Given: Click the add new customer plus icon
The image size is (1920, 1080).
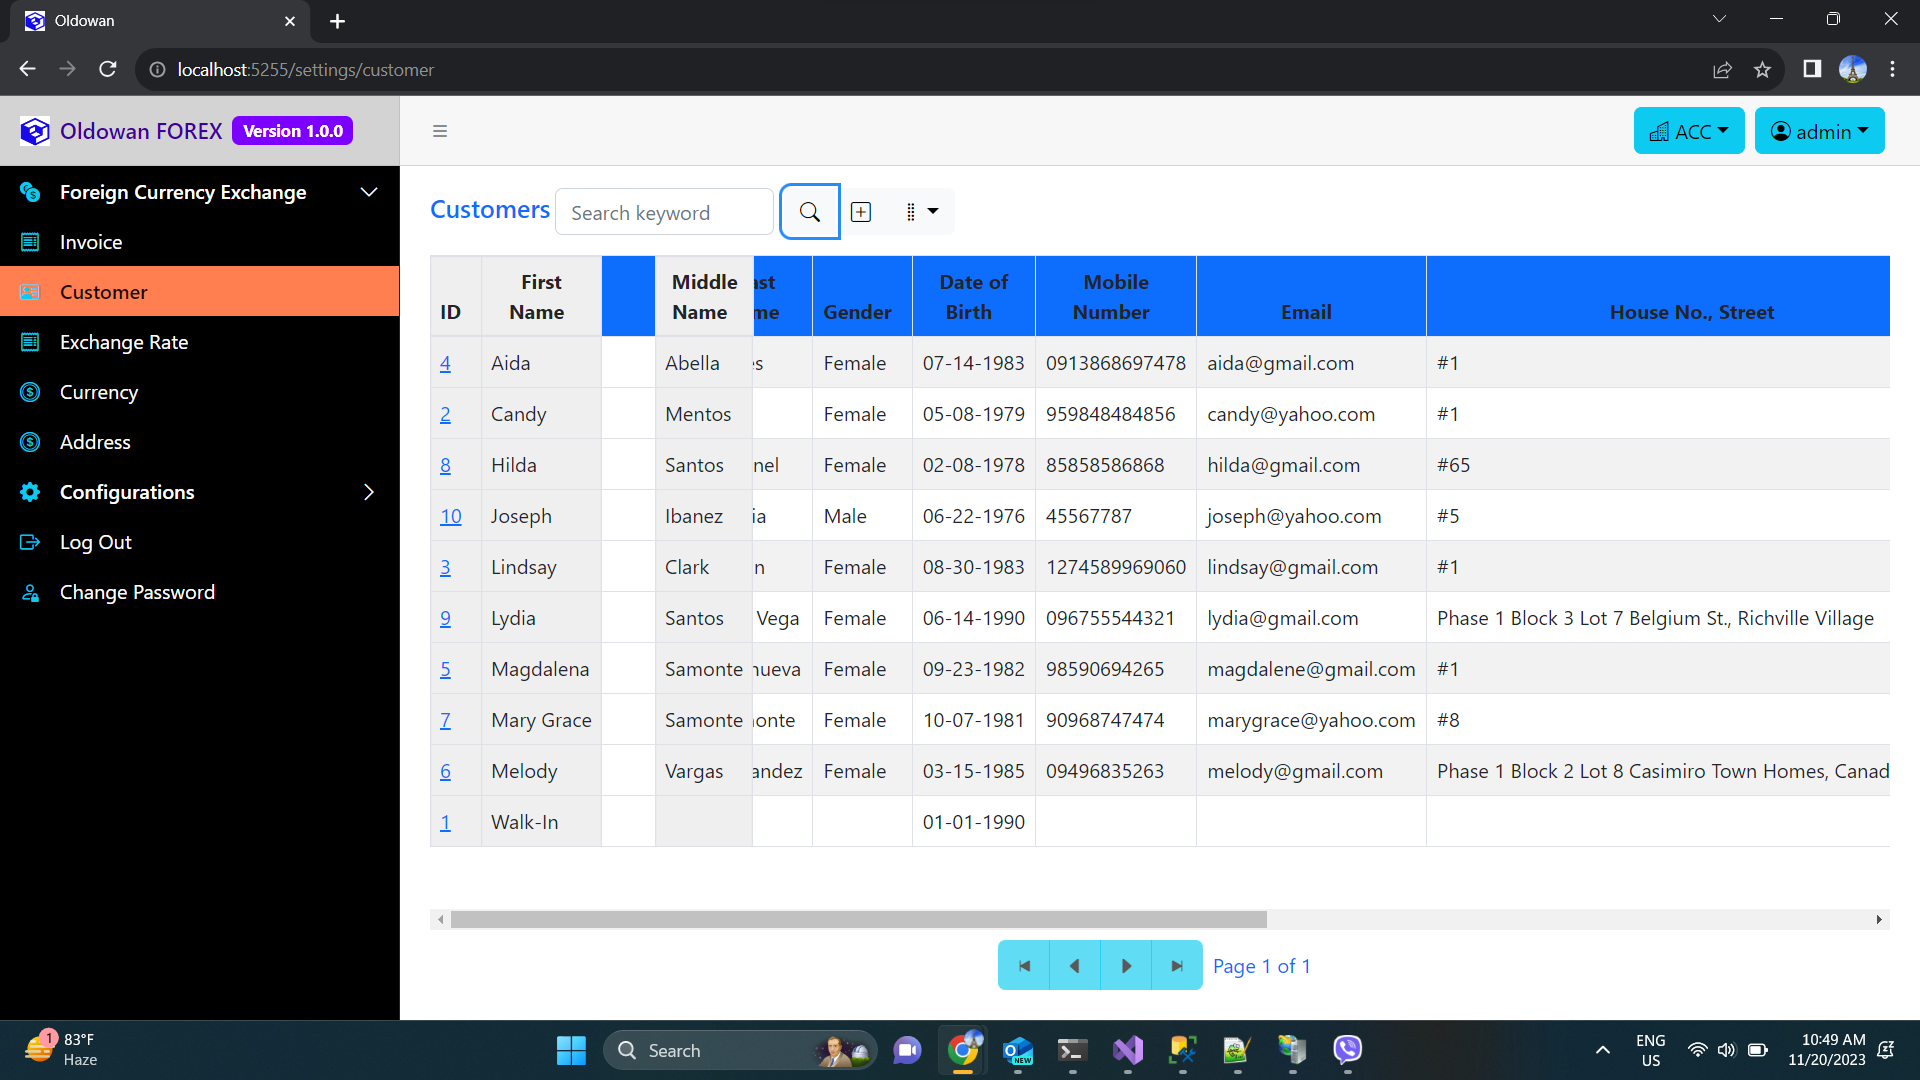Looking at the screenshot, I should tap(860, 211).
